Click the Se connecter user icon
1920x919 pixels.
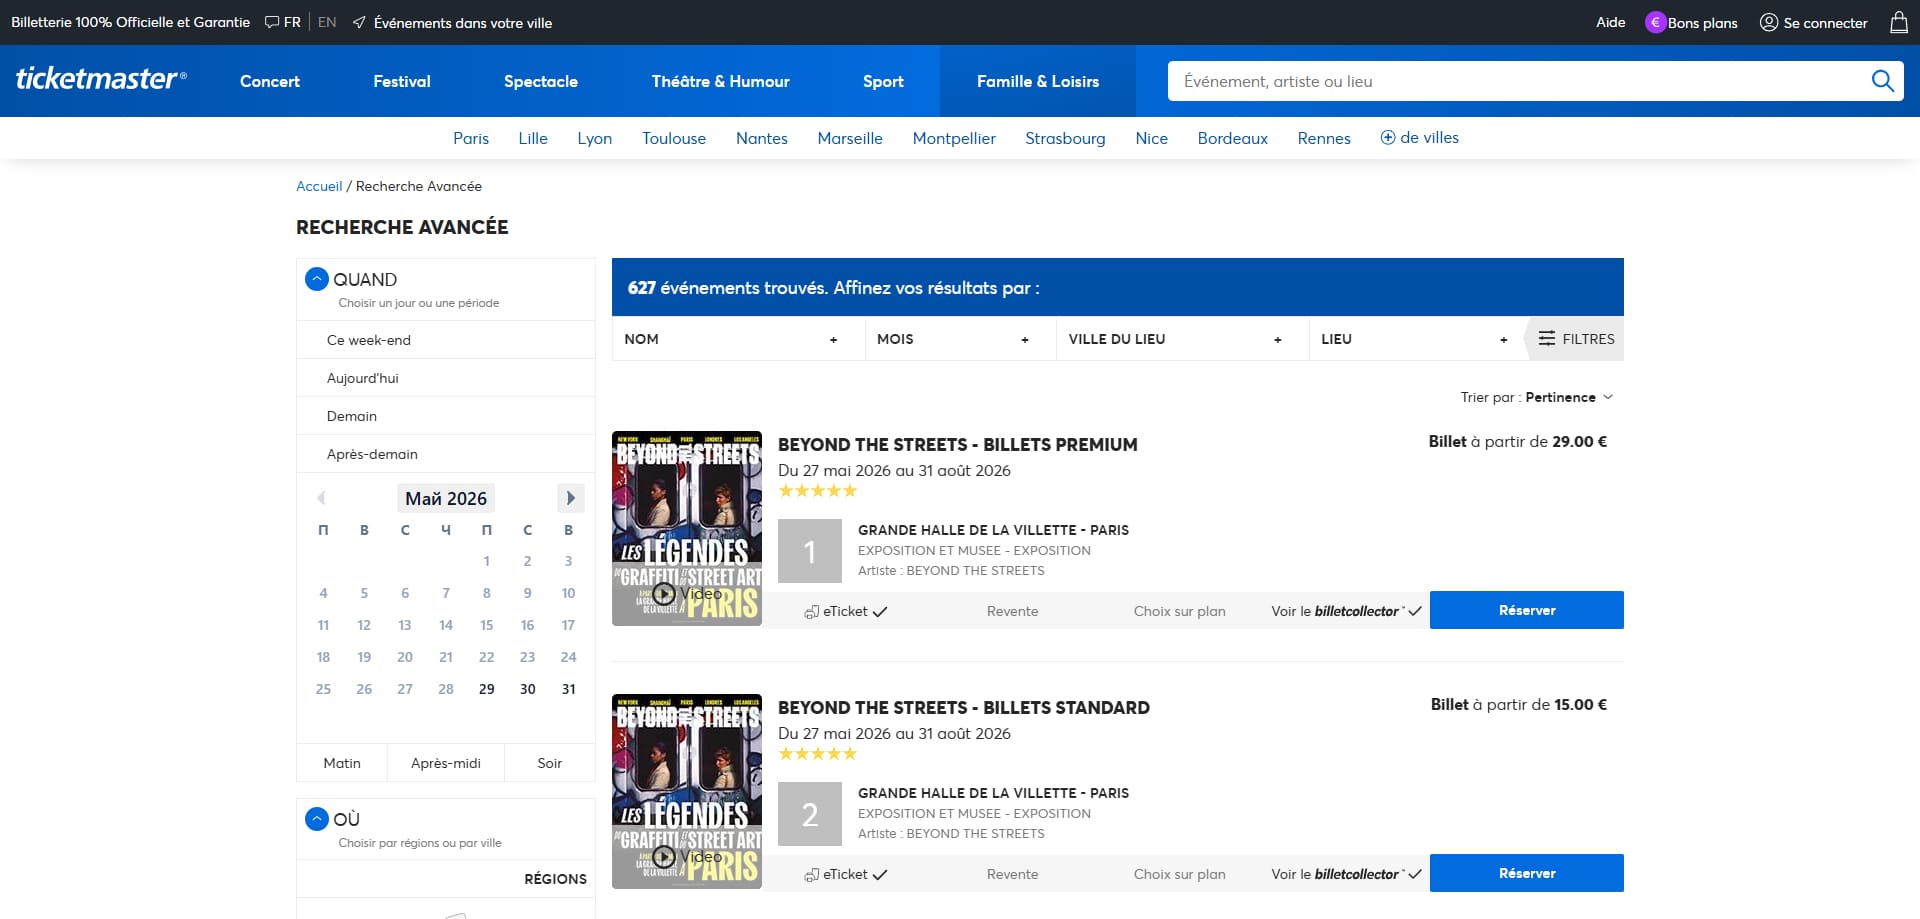pyautogui.click(x=1769, y=22)
